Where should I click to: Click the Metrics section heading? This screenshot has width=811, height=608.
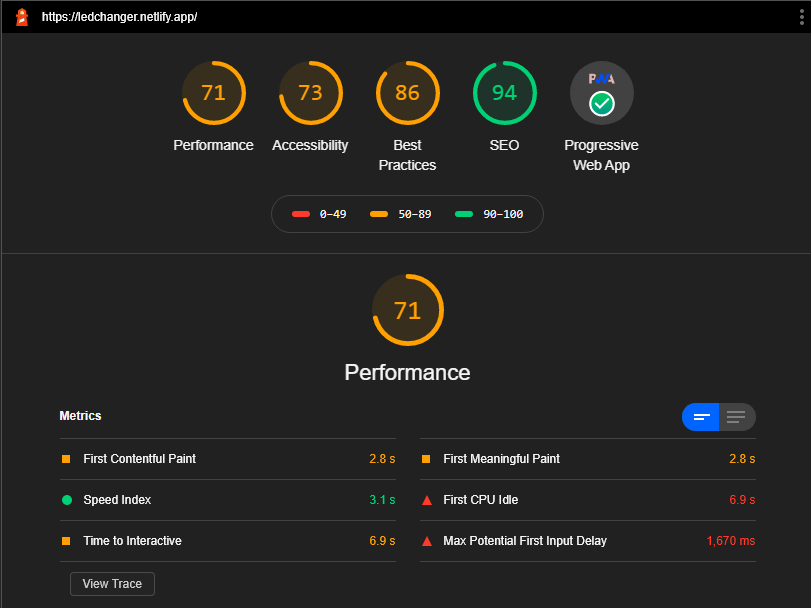(x=80, y=416)
